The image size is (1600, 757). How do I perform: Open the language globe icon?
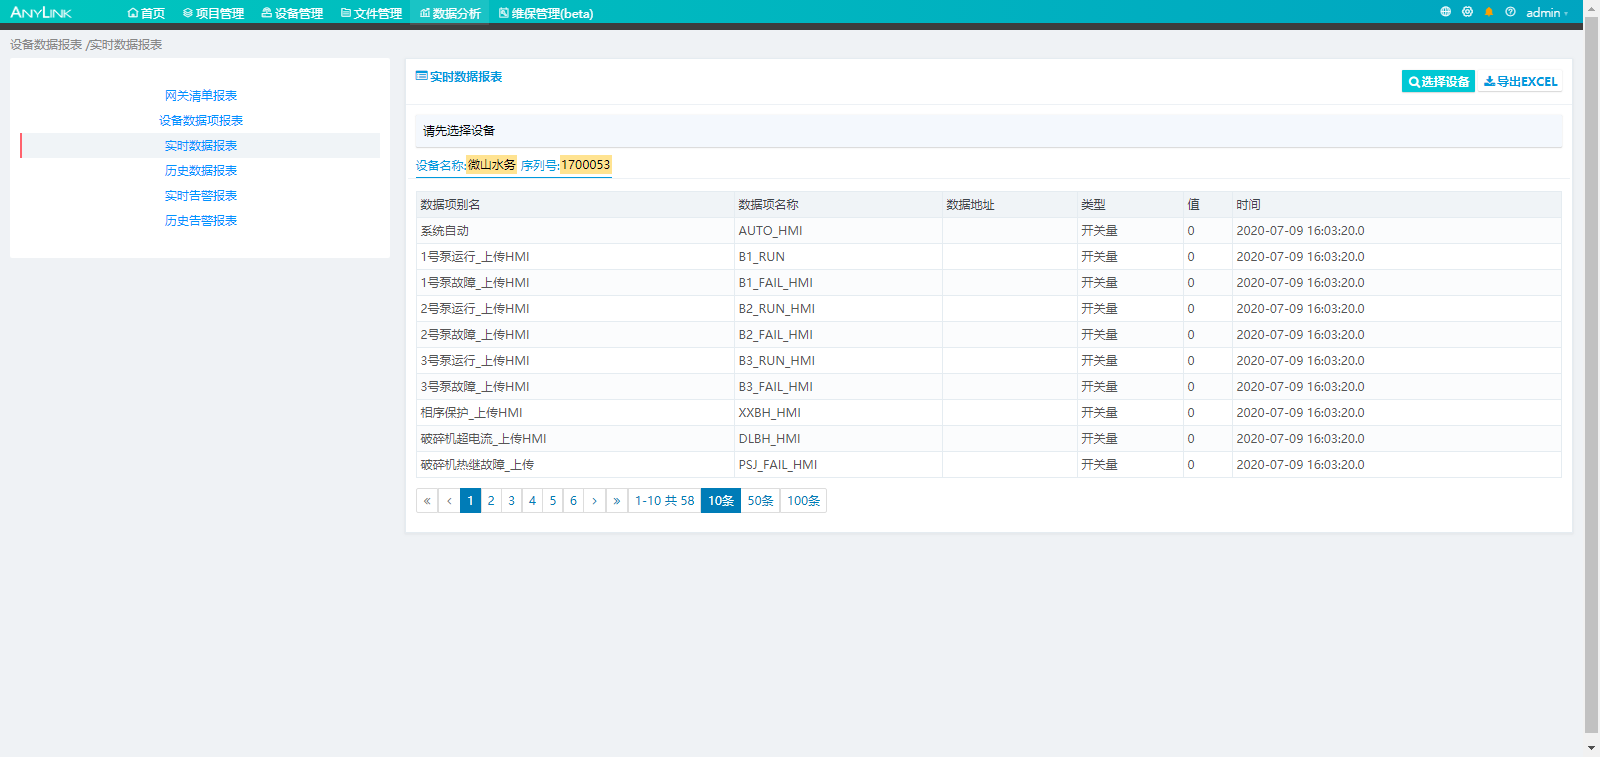coord(1445,12)
